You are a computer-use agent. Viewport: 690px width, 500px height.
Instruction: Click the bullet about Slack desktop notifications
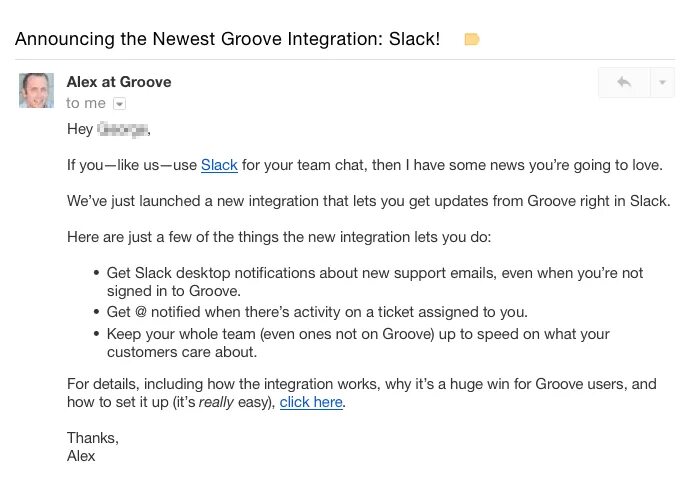pyautogui.click(x=374, y=282)
